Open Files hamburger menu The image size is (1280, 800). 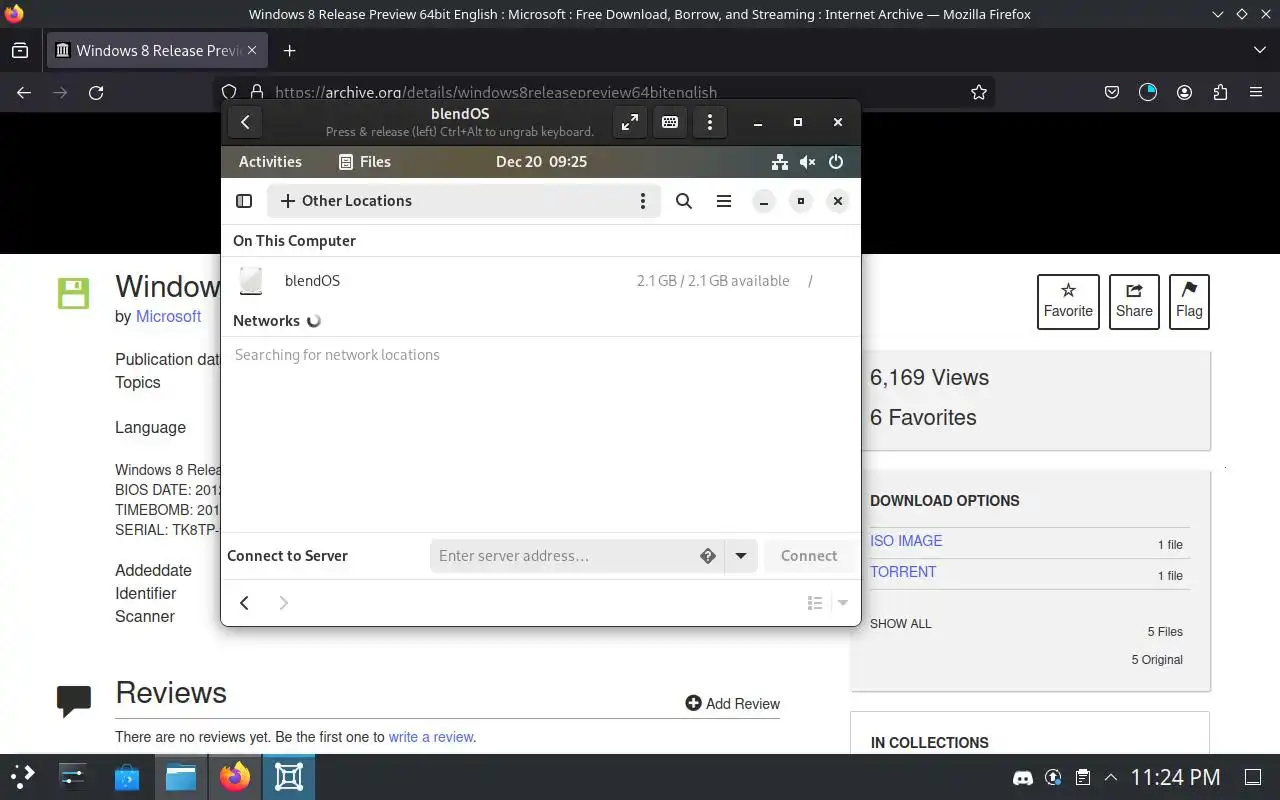pyautogui.click(x=724, y=201)
